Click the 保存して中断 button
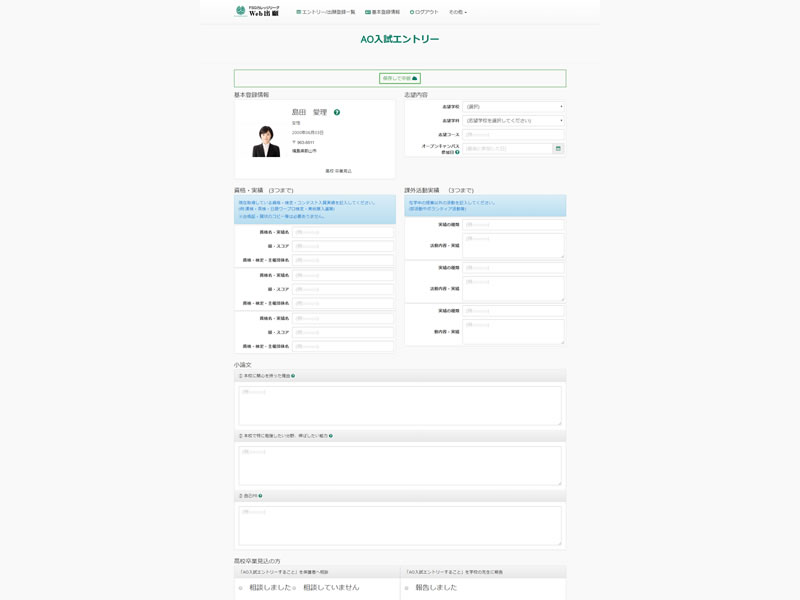 click(x=400, y=78)
